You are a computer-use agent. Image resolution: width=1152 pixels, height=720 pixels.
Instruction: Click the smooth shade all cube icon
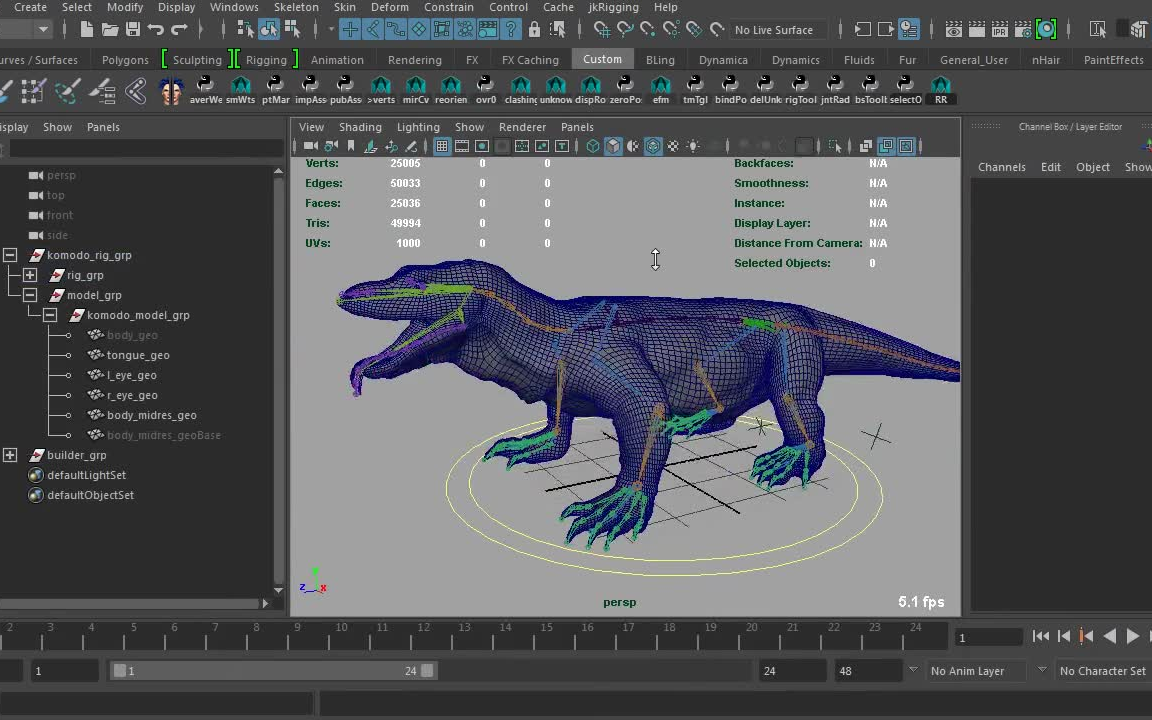613,146
